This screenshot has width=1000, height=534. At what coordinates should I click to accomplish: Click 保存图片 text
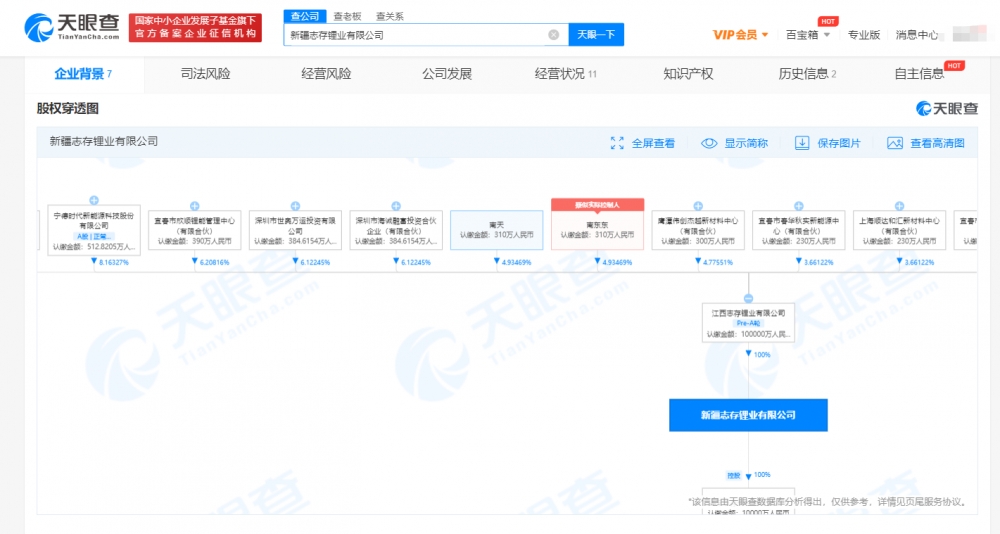click(839, 144)
